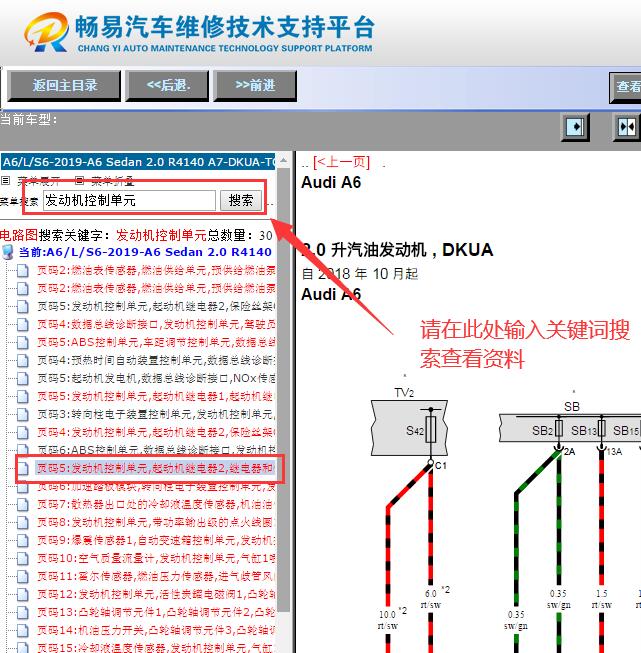Click the left tree panel scrollbar thumb
This screenshot has height=653, width=641.
click(x=284, y=389)
